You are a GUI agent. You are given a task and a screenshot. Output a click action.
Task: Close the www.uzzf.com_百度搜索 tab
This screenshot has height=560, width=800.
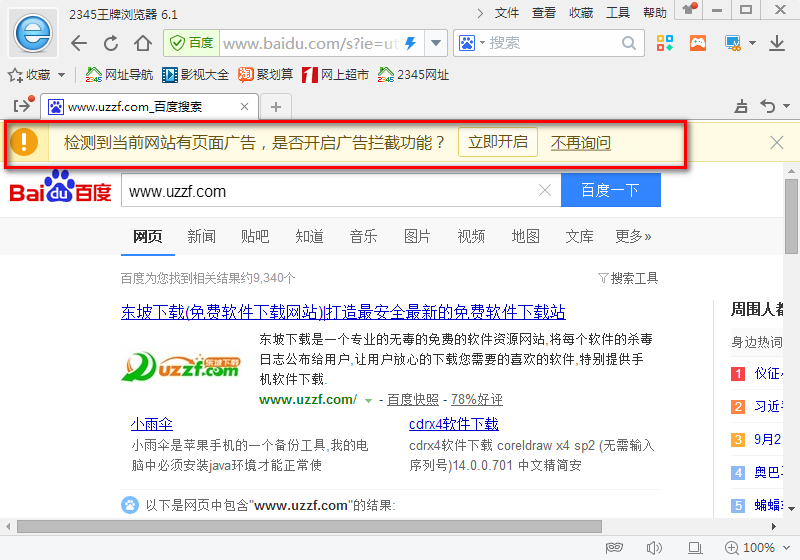(244, 107)
